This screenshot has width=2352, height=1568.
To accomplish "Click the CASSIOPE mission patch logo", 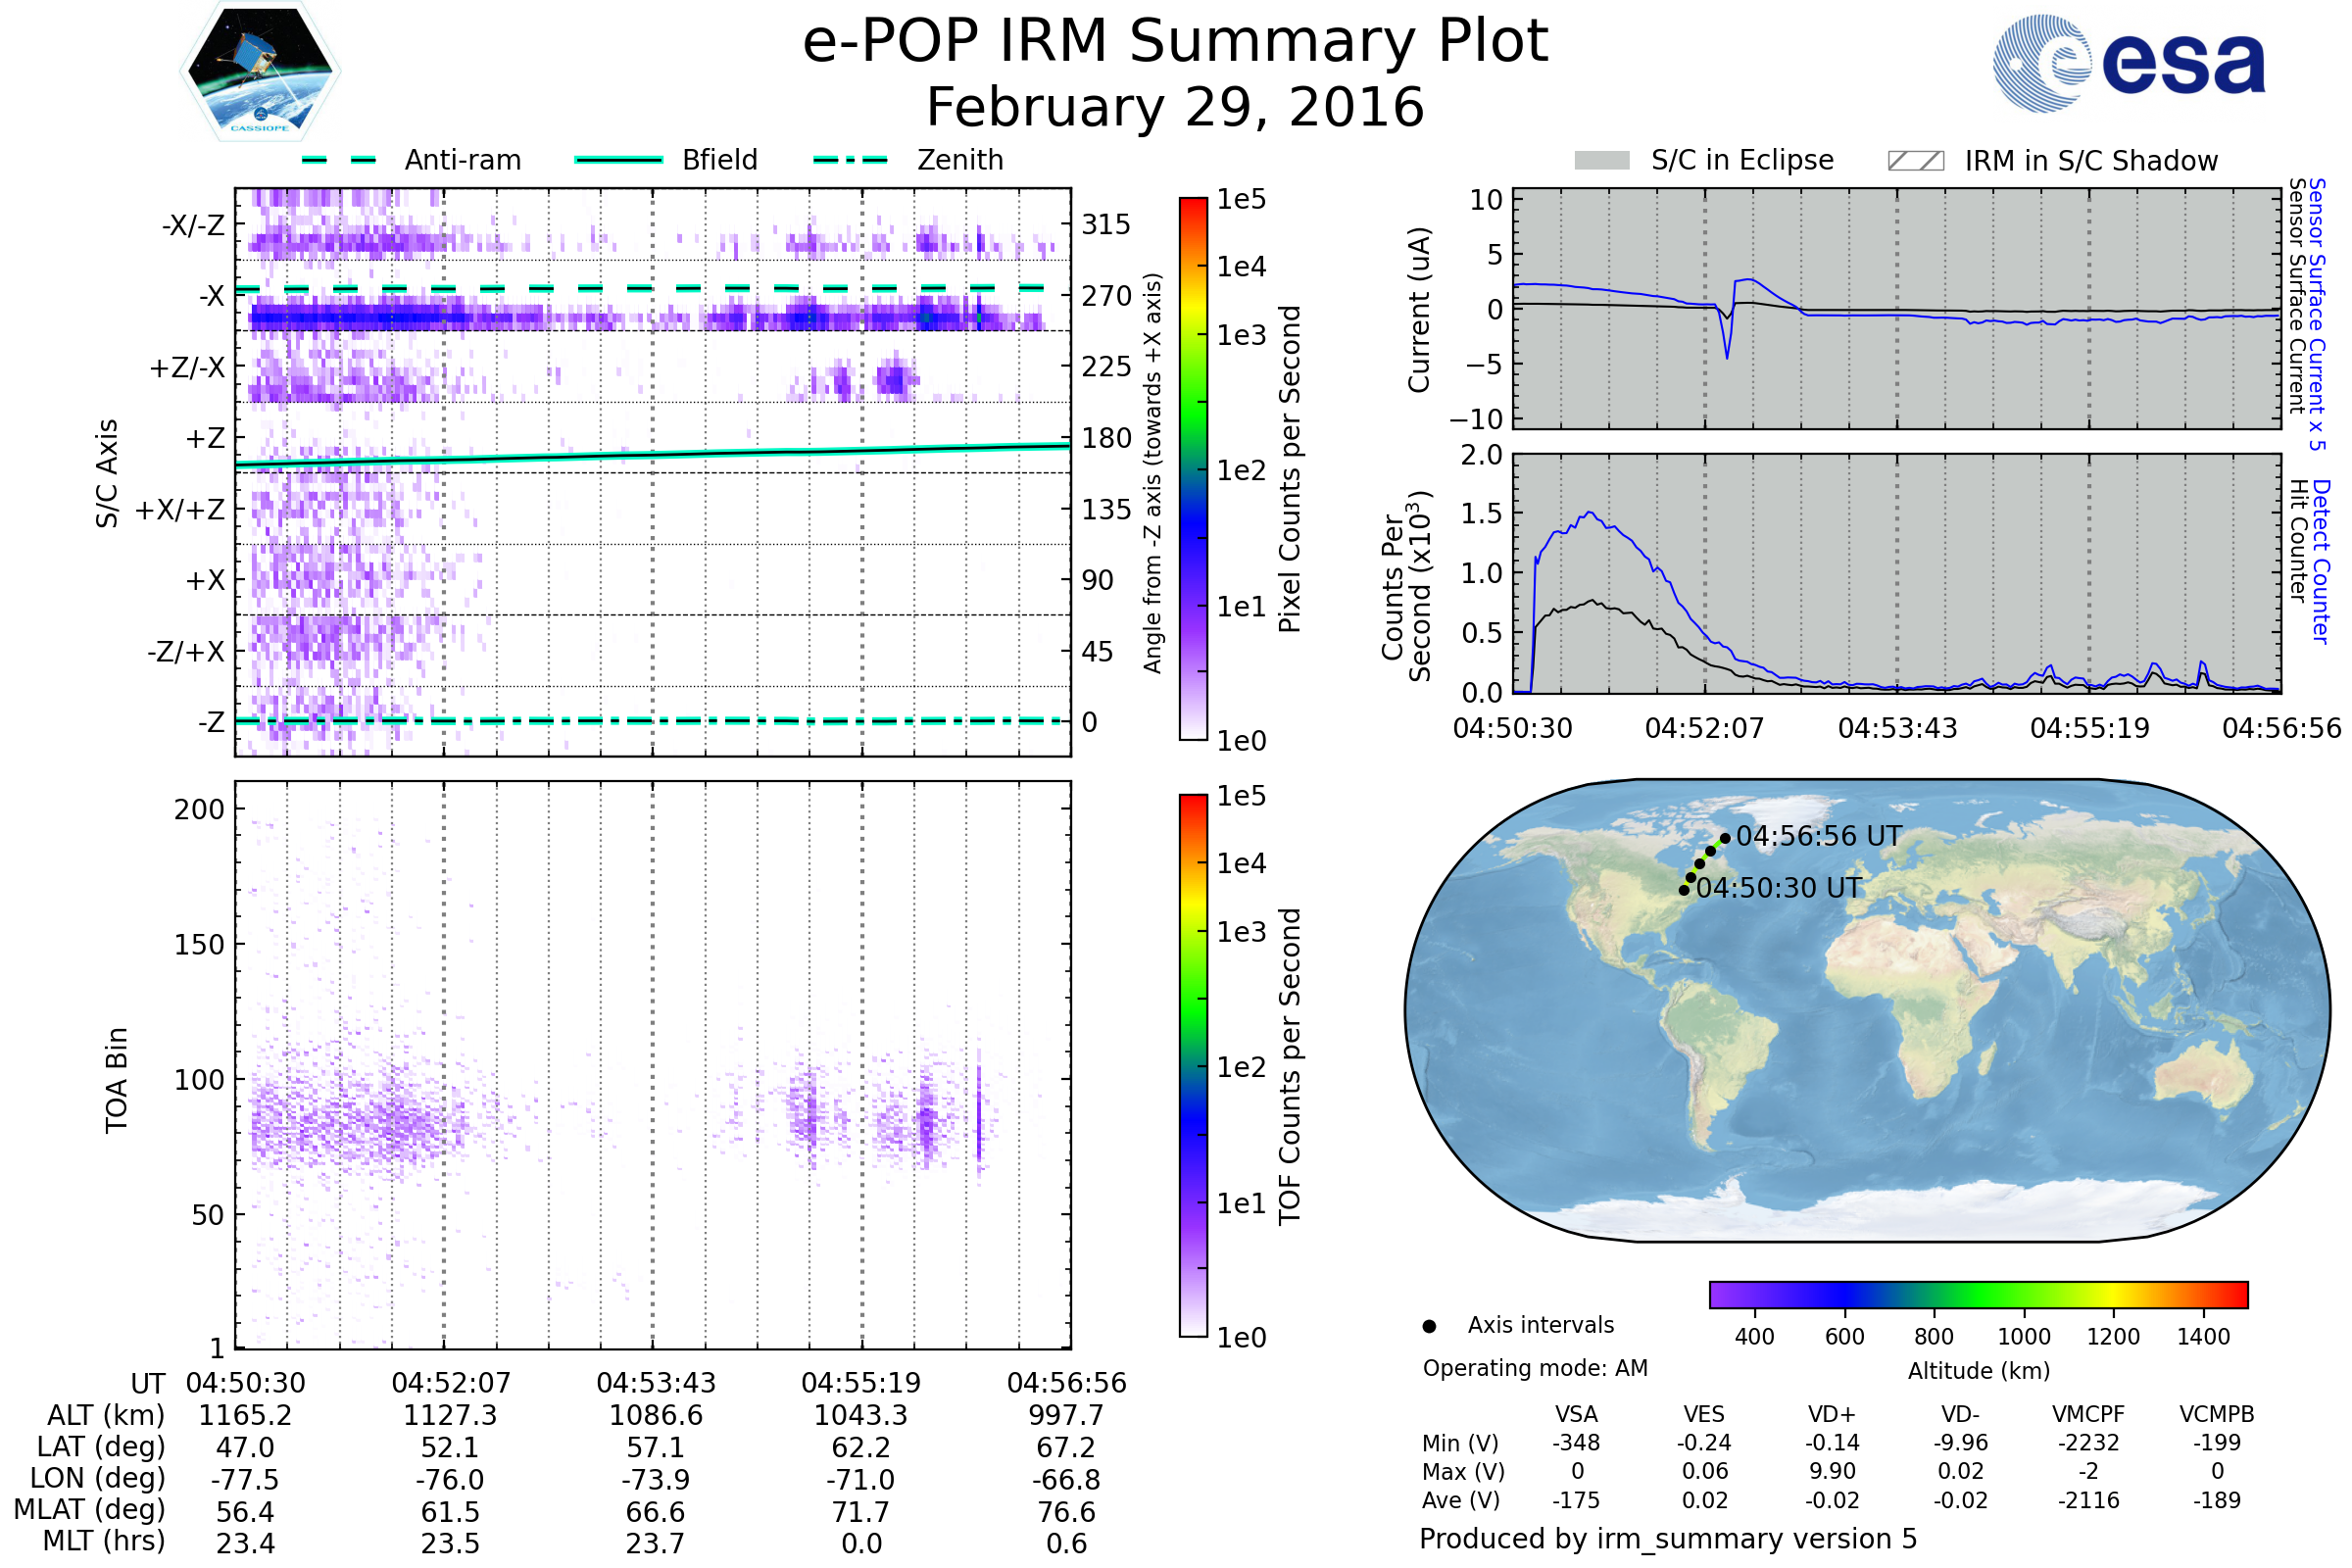I will (260, 72).
